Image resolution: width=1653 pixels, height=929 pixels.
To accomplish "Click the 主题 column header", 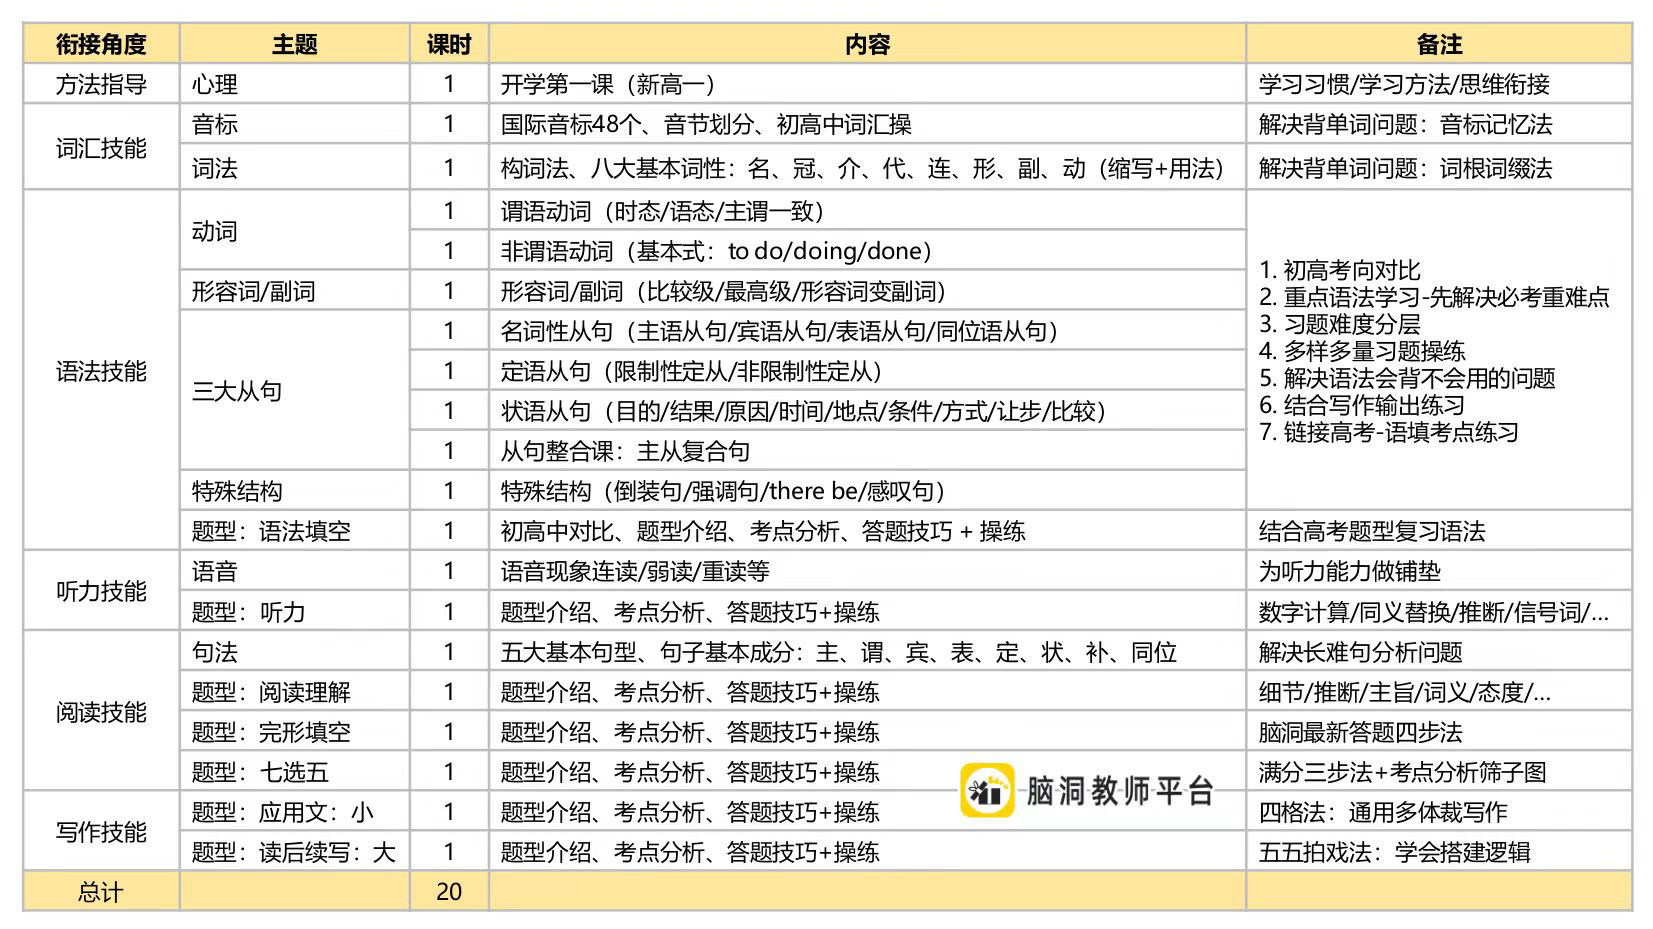I will [294, 44].
